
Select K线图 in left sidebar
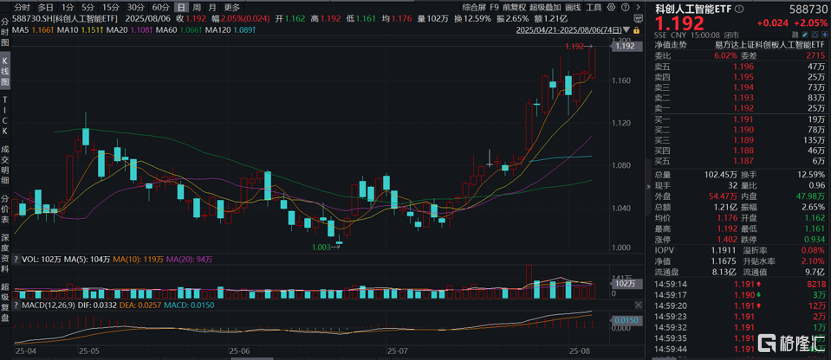tap(5, 70)
